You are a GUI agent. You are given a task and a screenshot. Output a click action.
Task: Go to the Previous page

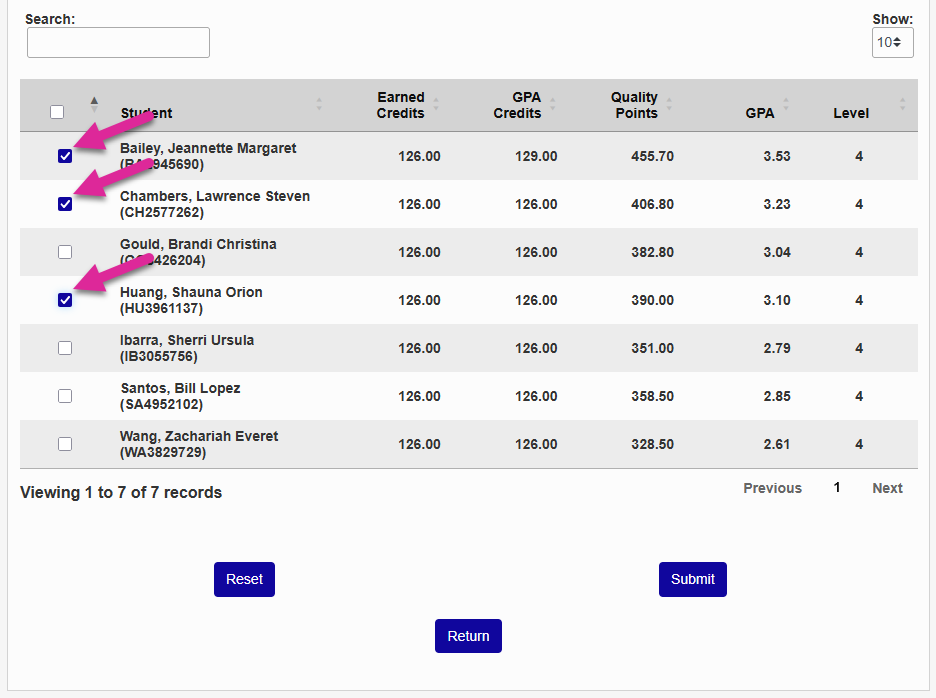tap(772, 488)
